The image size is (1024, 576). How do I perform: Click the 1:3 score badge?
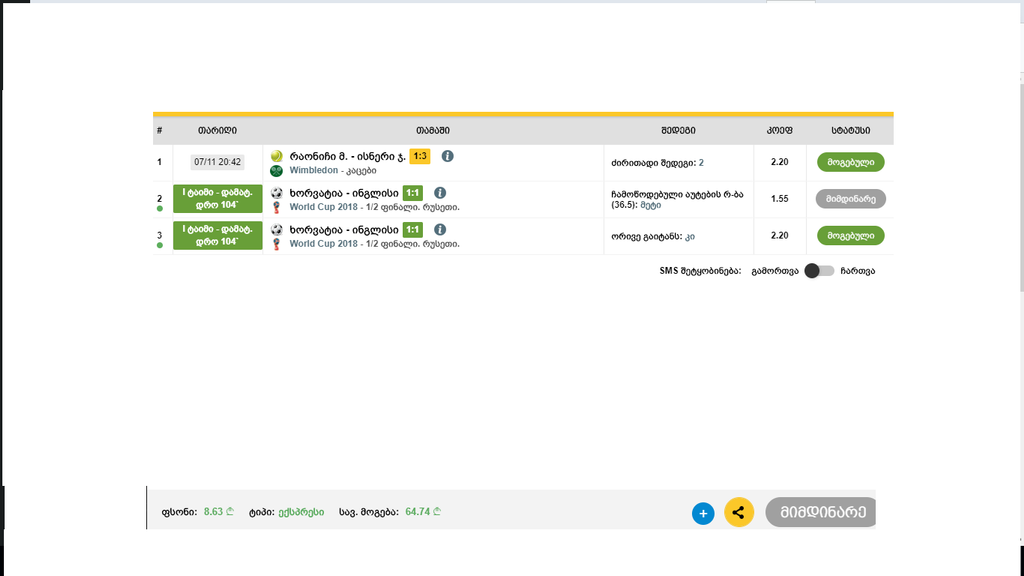(419, 156)
